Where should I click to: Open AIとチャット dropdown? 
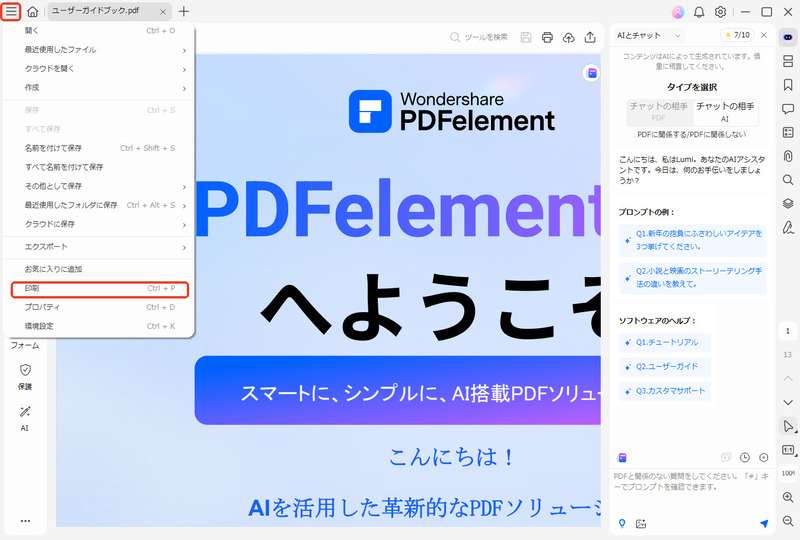point(648,35)
